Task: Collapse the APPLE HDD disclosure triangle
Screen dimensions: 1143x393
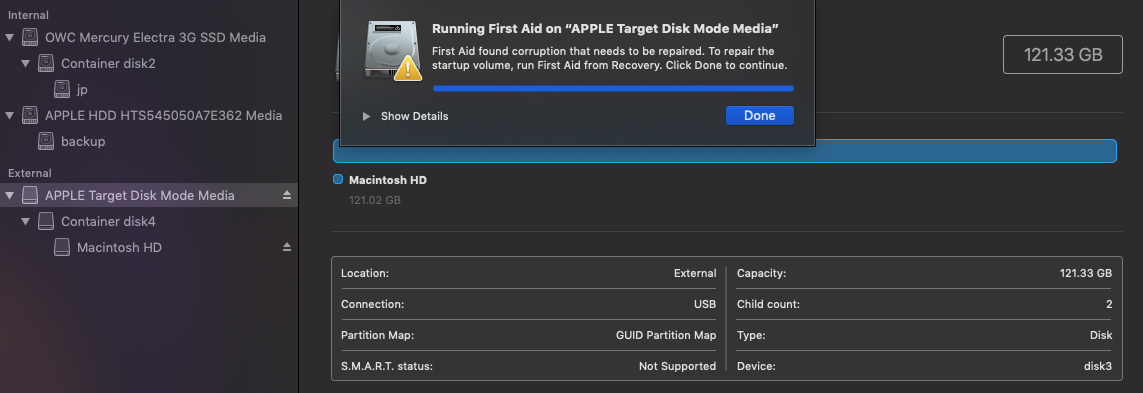Action: (9, 115)
